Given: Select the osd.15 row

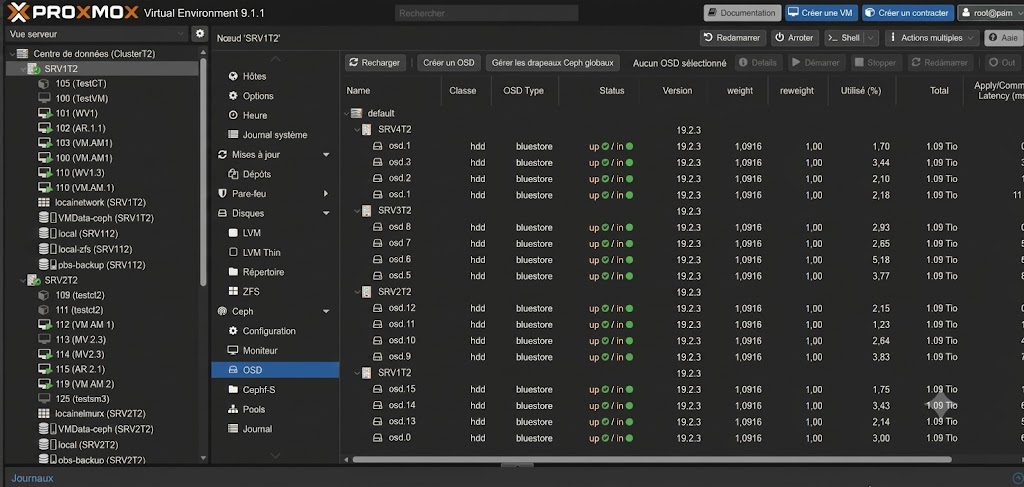Looking at the screenshot, I should (682, 389).
